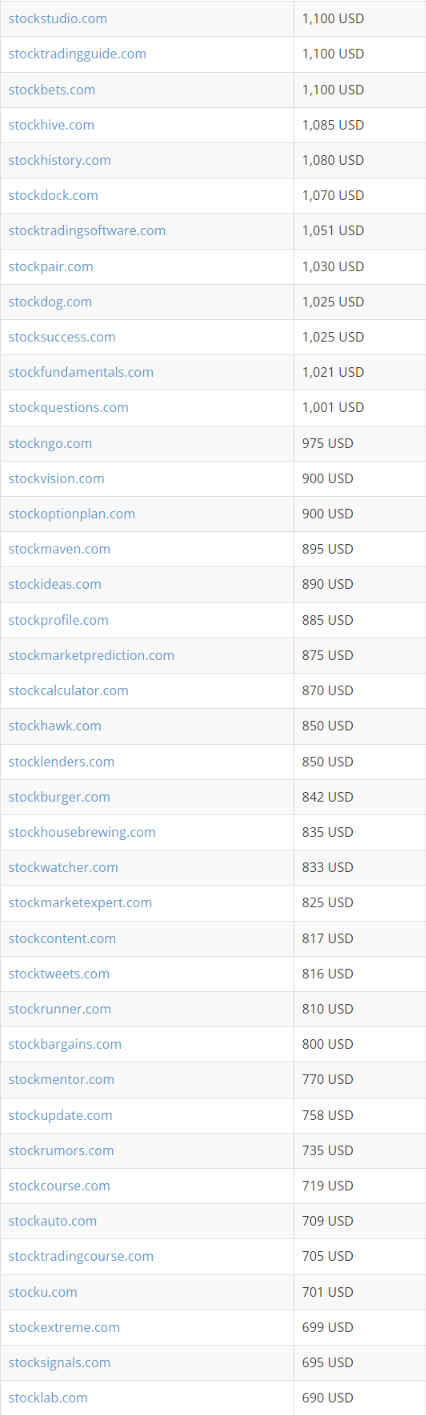
Task: Visit the stocktweets.com link
Action: pyautogui.click(x=59, y=974)
